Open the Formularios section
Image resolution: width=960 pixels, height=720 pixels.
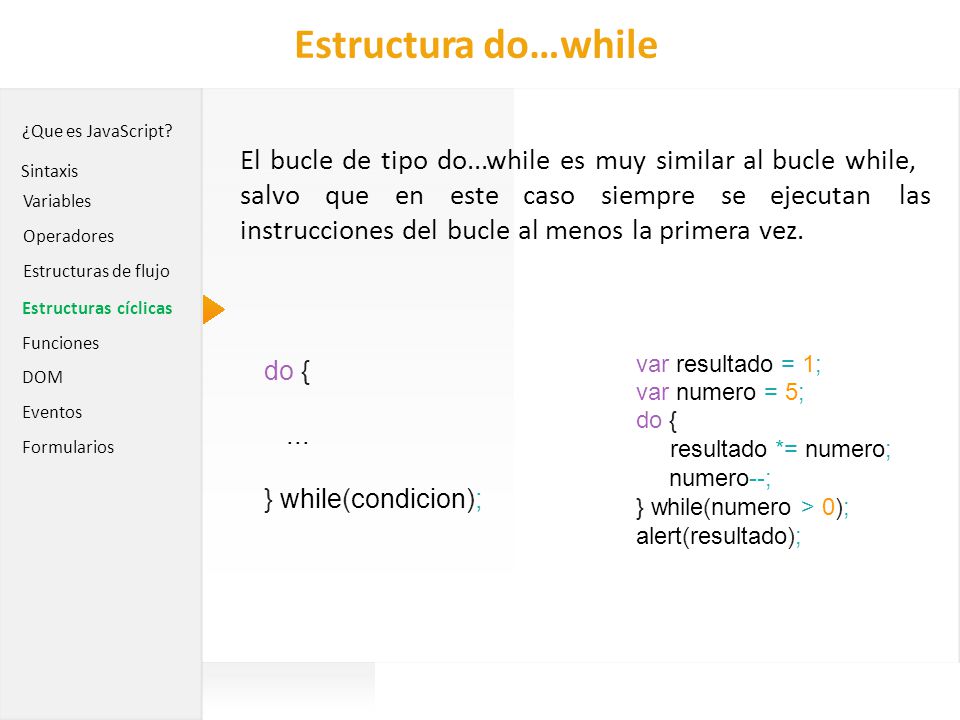pos(68,447)
